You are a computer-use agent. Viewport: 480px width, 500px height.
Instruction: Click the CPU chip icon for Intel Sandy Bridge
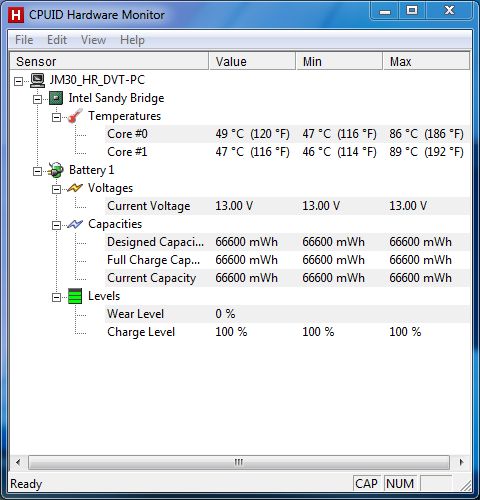tap(56, 98)
